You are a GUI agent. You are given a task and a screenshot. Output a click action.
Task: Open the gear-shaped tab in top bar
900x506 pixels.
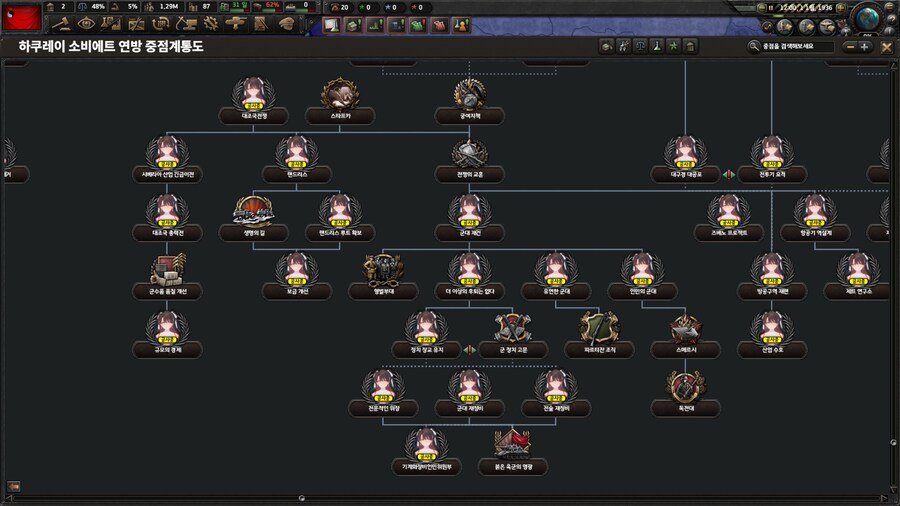[211, 23]
